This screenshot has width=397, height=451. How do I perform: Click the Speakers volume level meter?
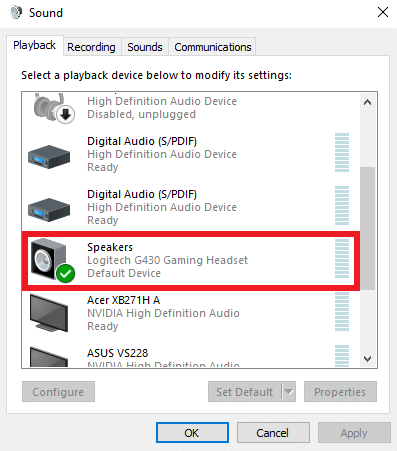point(342,258)
